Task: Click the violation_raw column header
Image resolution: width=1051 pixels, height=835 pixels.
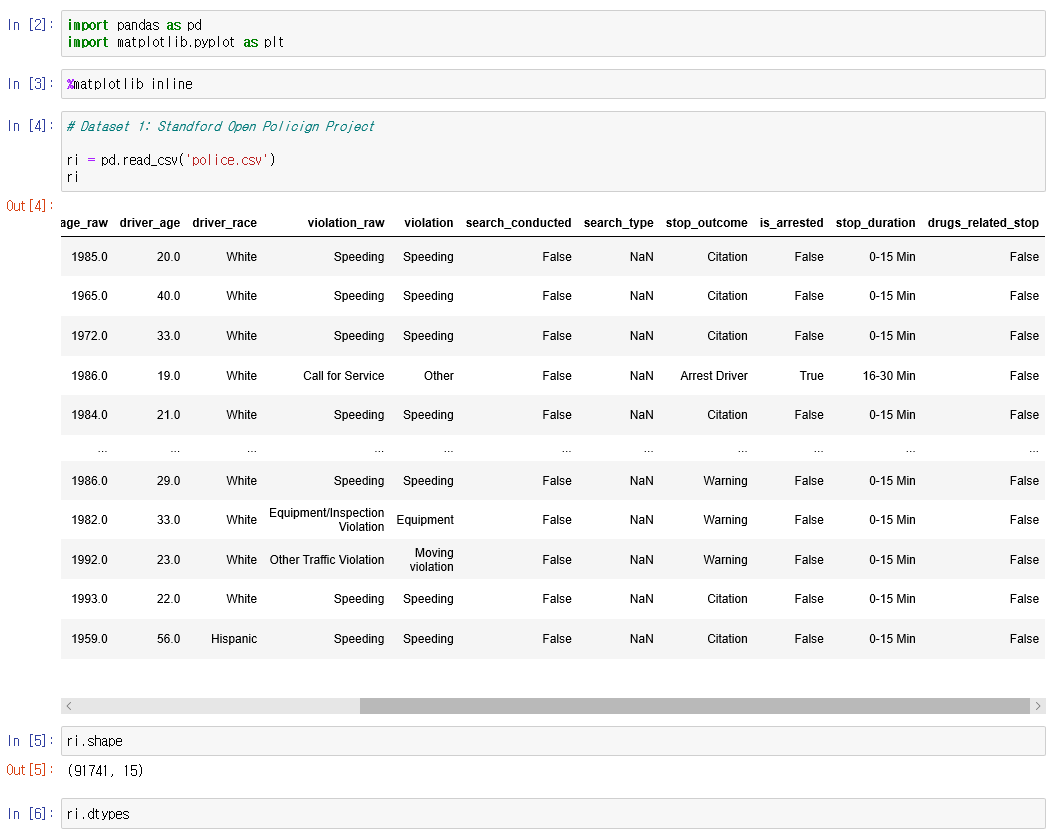Action: coord(346,223)
